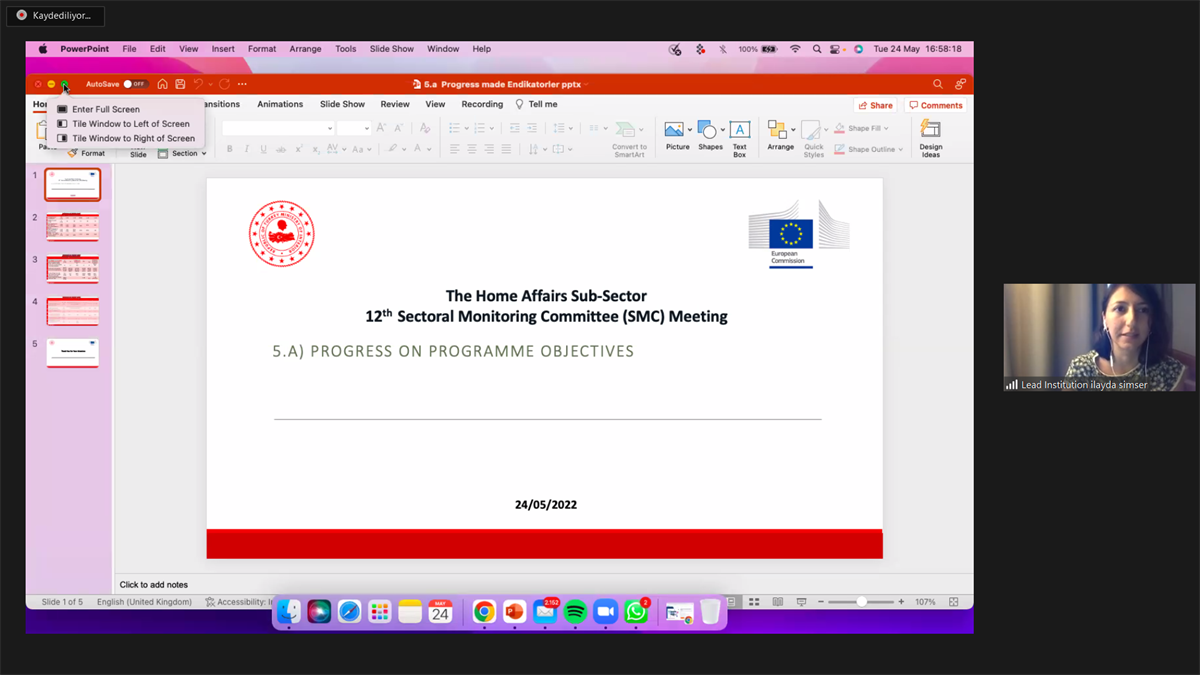This screenshot has height=675, width=1200.
Task: Click the Arrange icon
Action: pos(777,129)
